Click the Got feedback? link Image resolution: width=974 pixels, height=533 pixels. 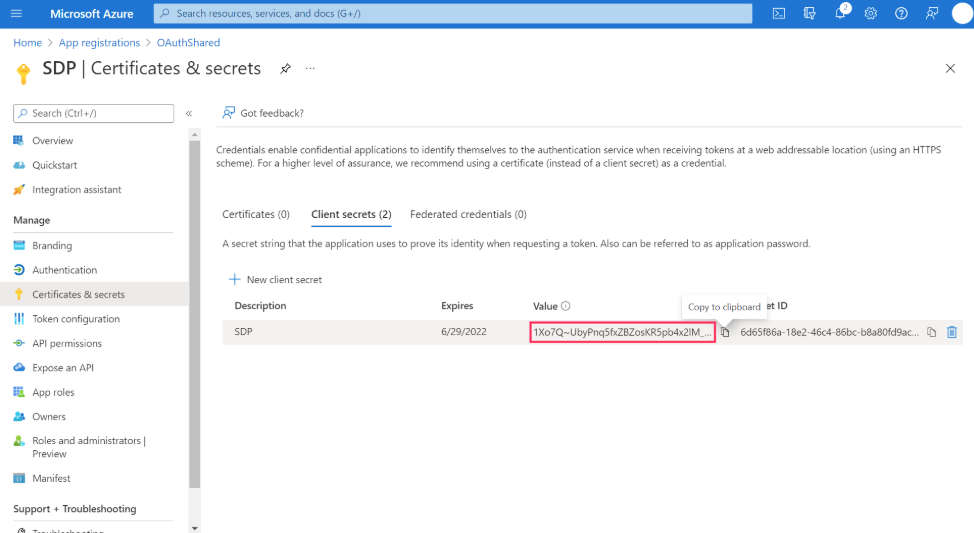[263, 113]
